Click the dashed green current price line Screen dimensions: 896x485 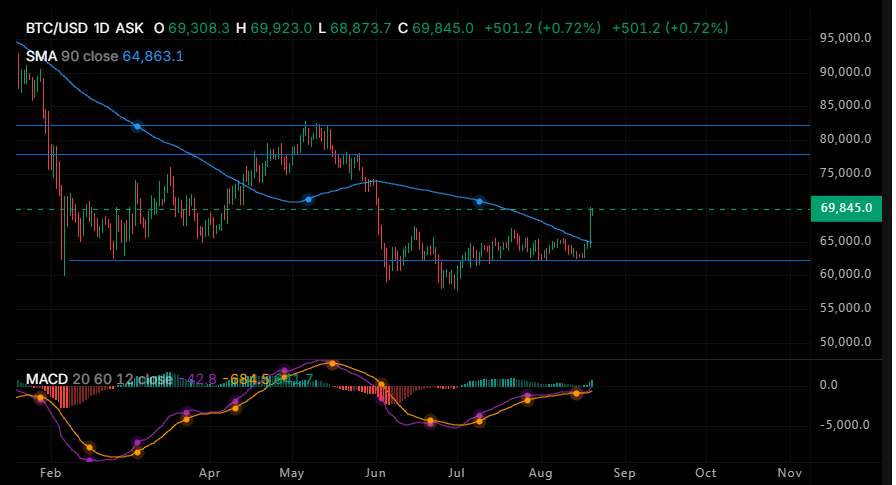click(413, 210)
